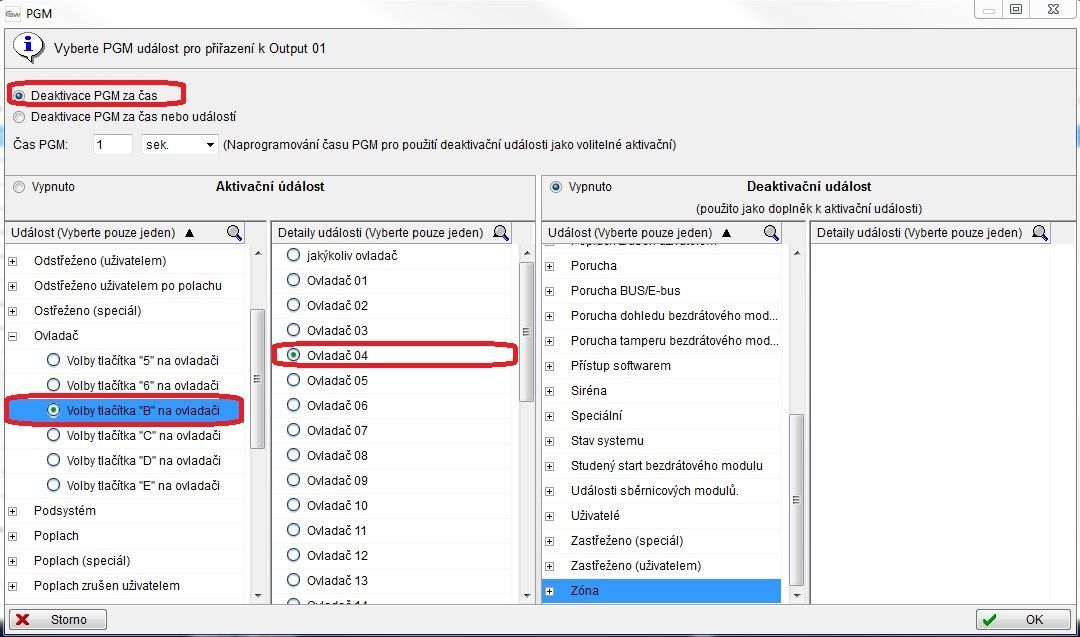Collapse the Ovladač tree node
Image resolution: width=1080 pixels, height=637 pixels.
tap(13, 336)
